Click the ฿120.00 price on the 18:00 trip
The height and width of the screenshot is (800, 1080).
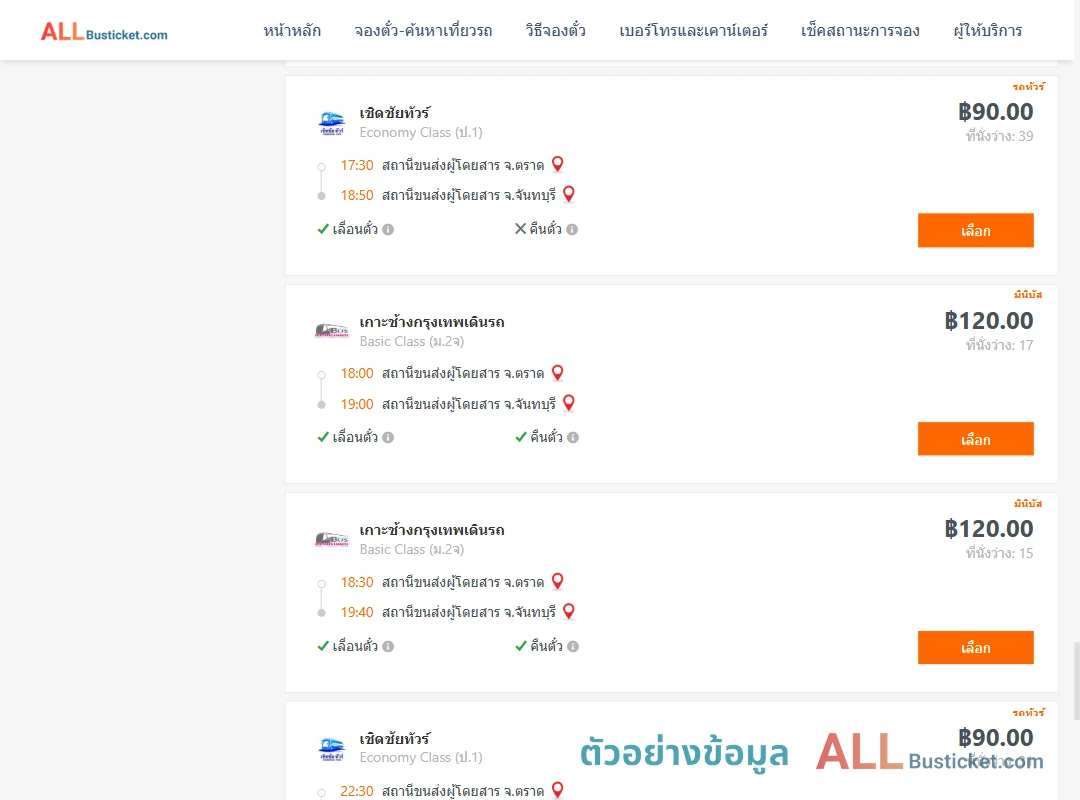tap(988, 320)
